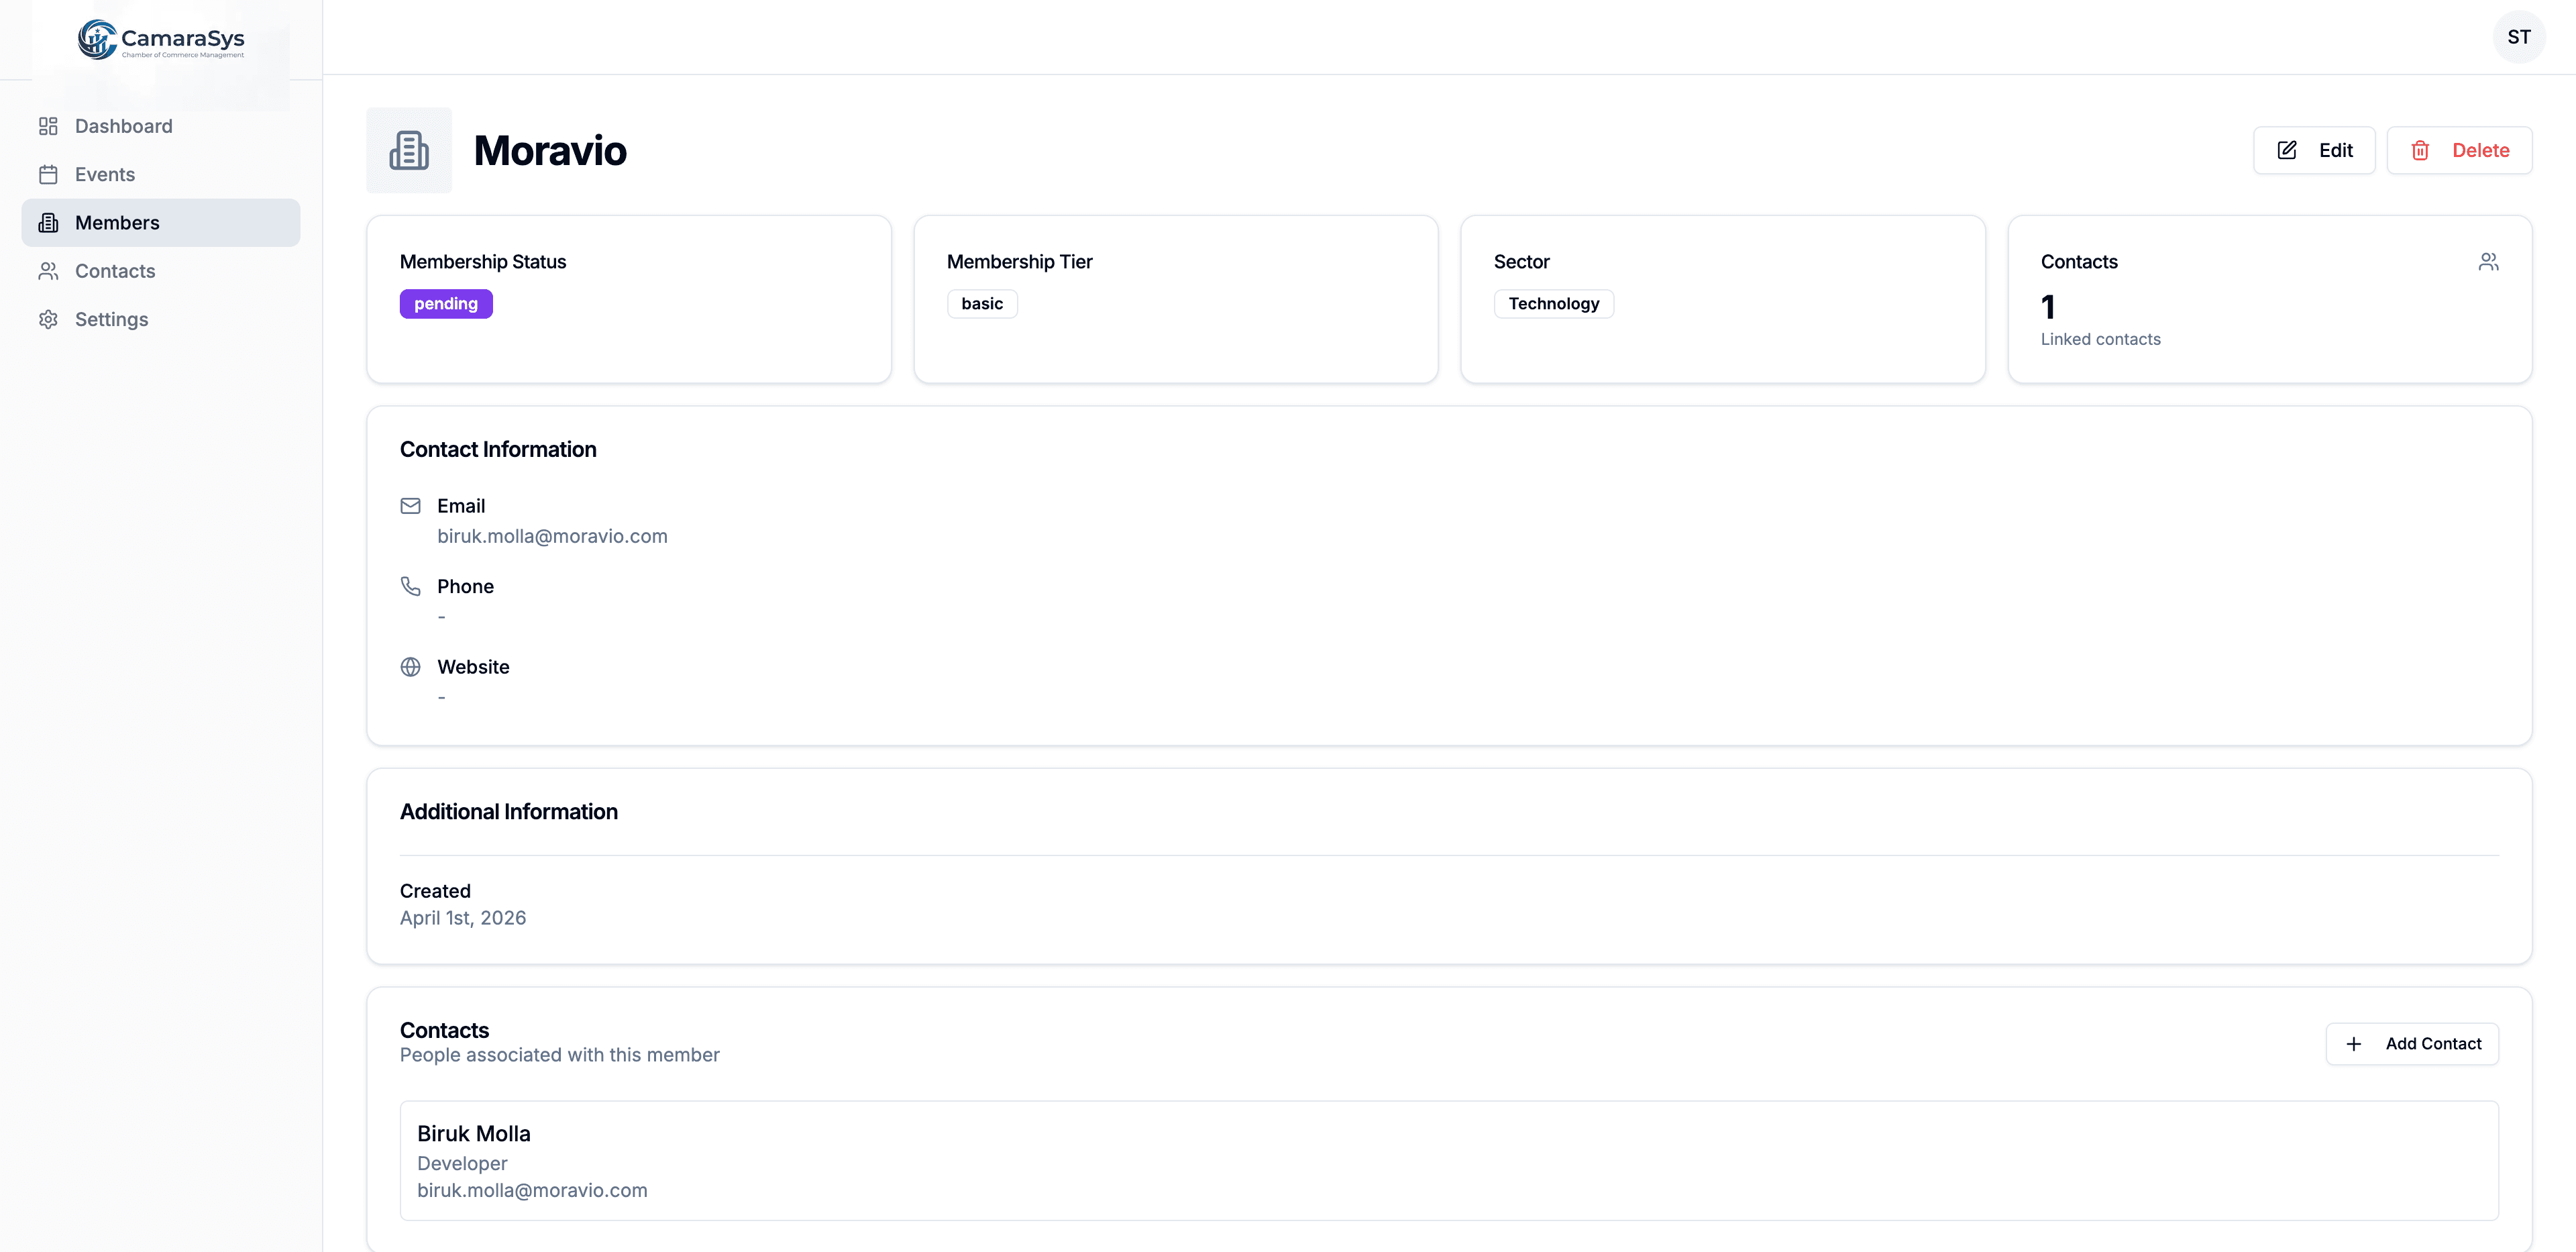Click the building icon next to Moravio
Image resolution: width=2576 pixels, height=1252 pixels.
[x=409, y=150]
